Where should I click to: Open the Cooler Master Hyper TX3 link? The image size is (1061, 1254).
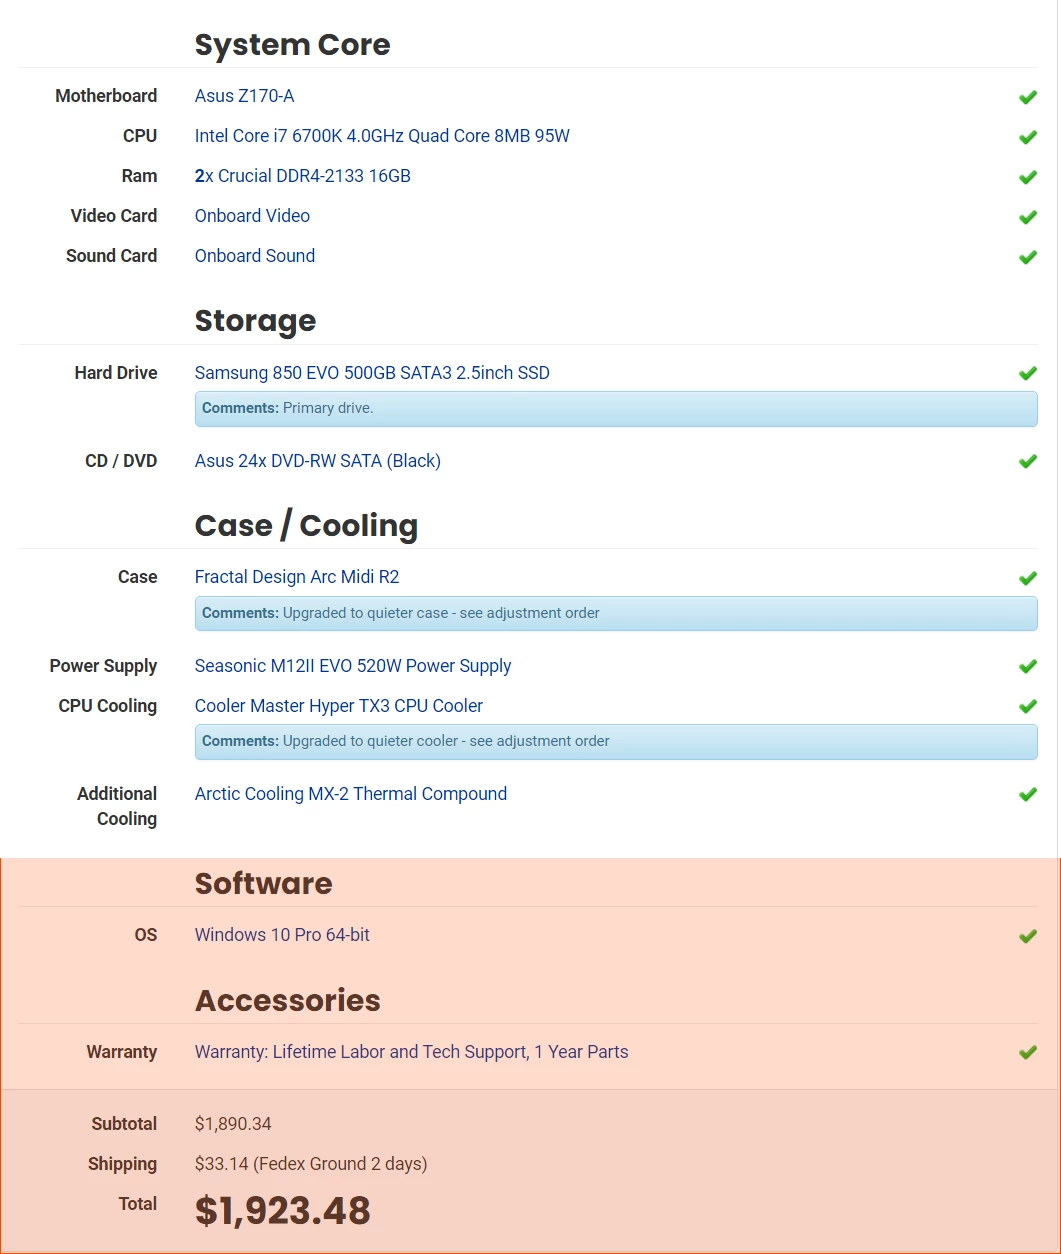pyautogui.click(x=339, y=706)
